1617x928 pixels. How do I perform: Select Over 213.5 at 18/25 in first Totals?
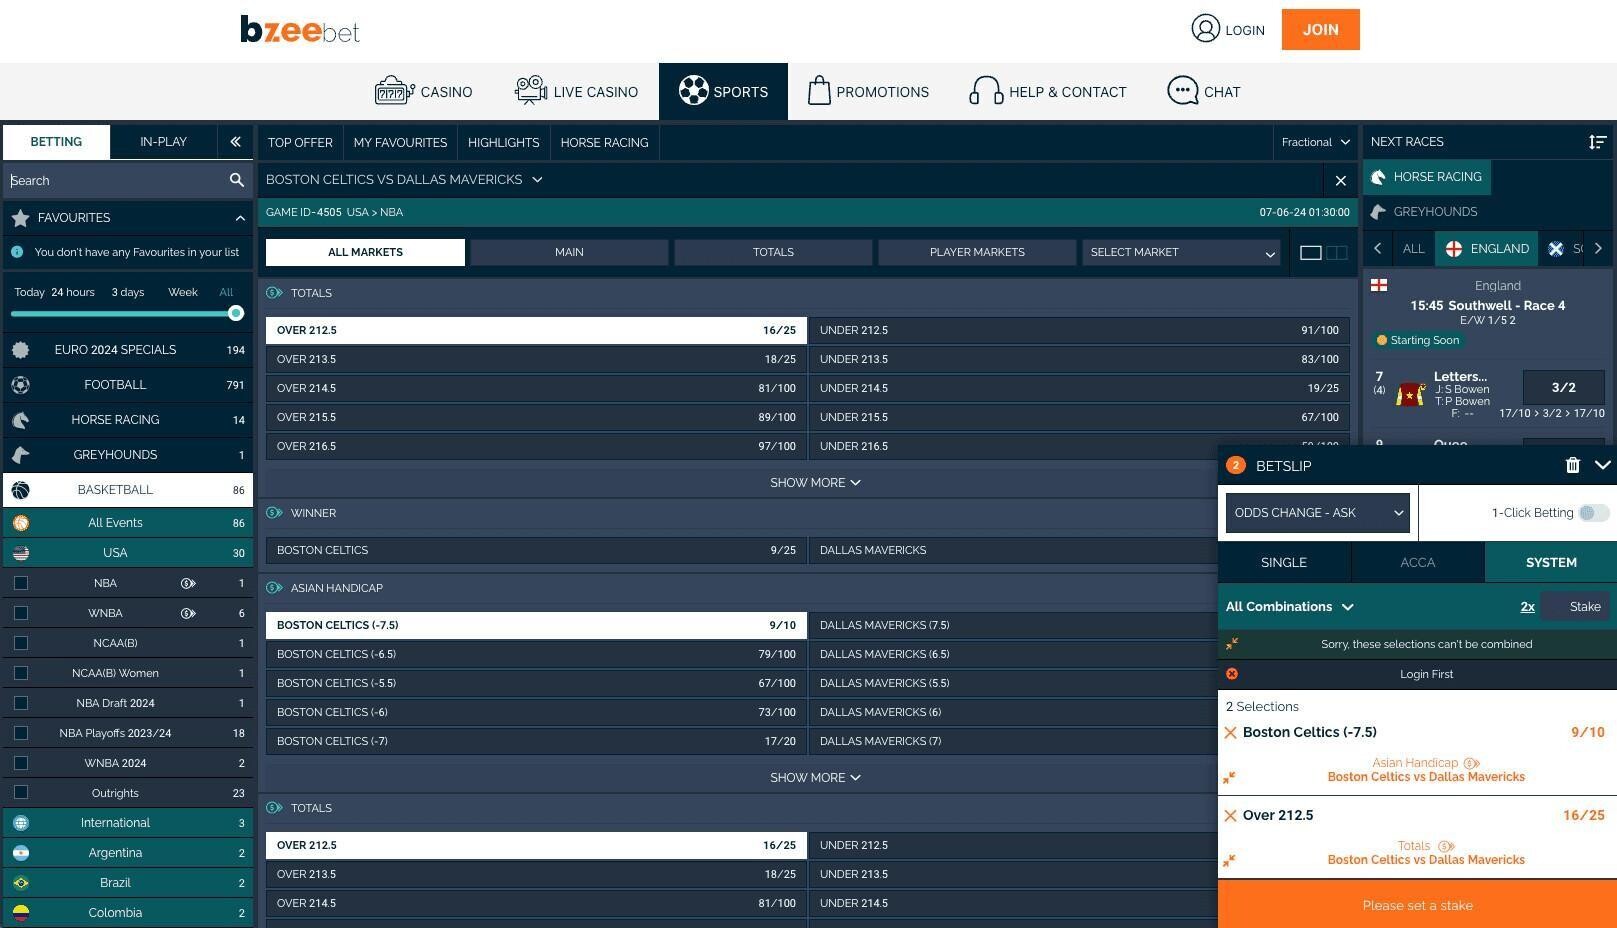536,360
